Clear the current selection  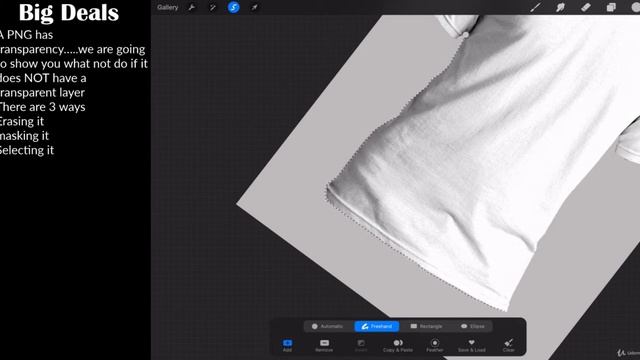point(509,345)
